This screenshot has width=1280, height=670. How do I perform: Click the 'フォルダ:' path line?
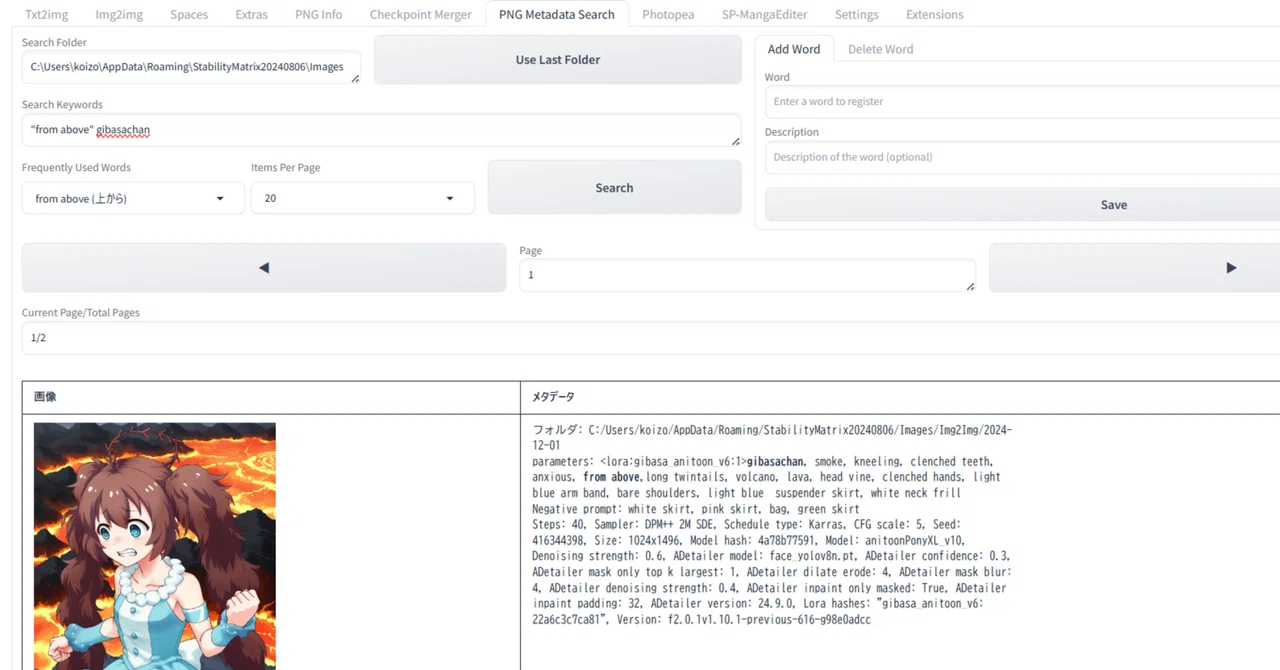[772, 437]
